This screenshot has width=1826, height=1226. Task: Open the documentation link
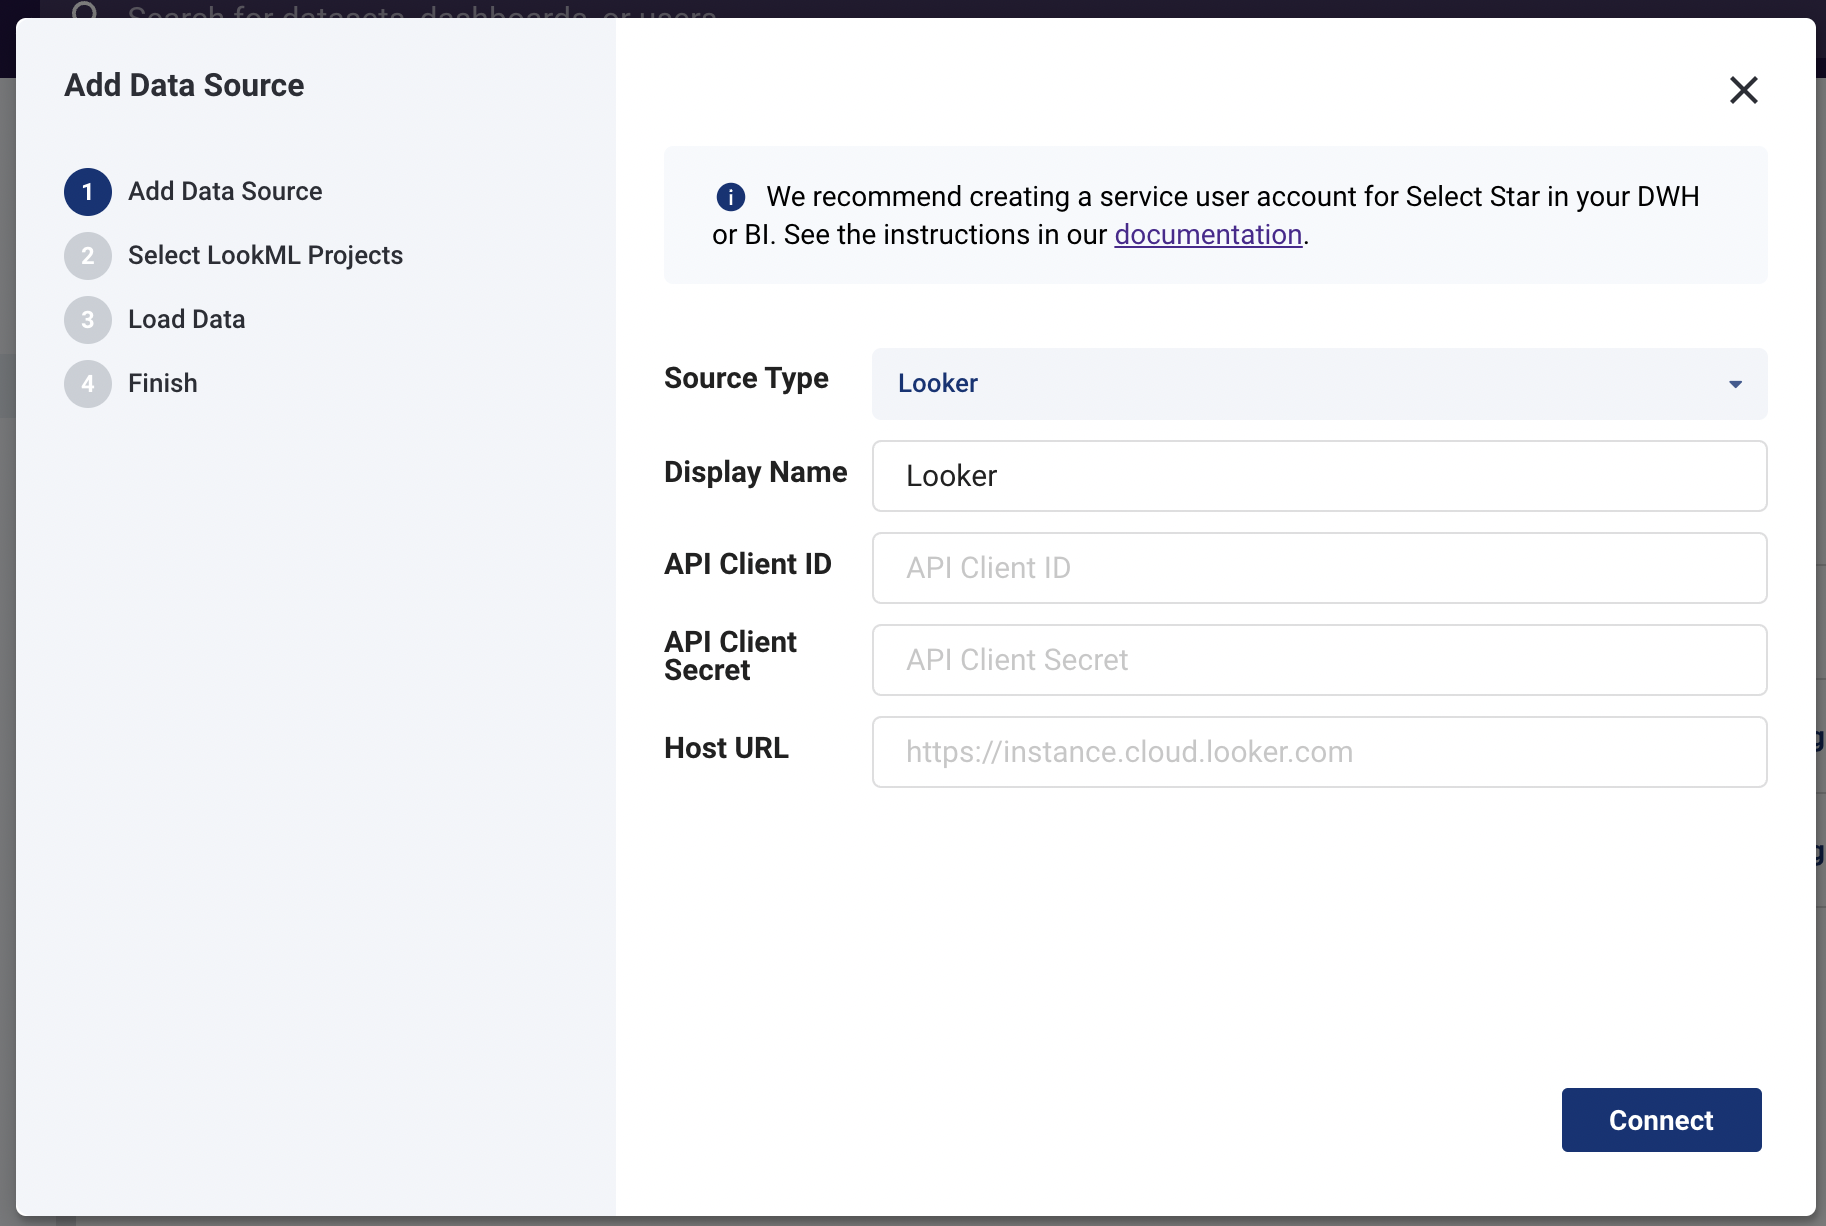coord(1208,234)
